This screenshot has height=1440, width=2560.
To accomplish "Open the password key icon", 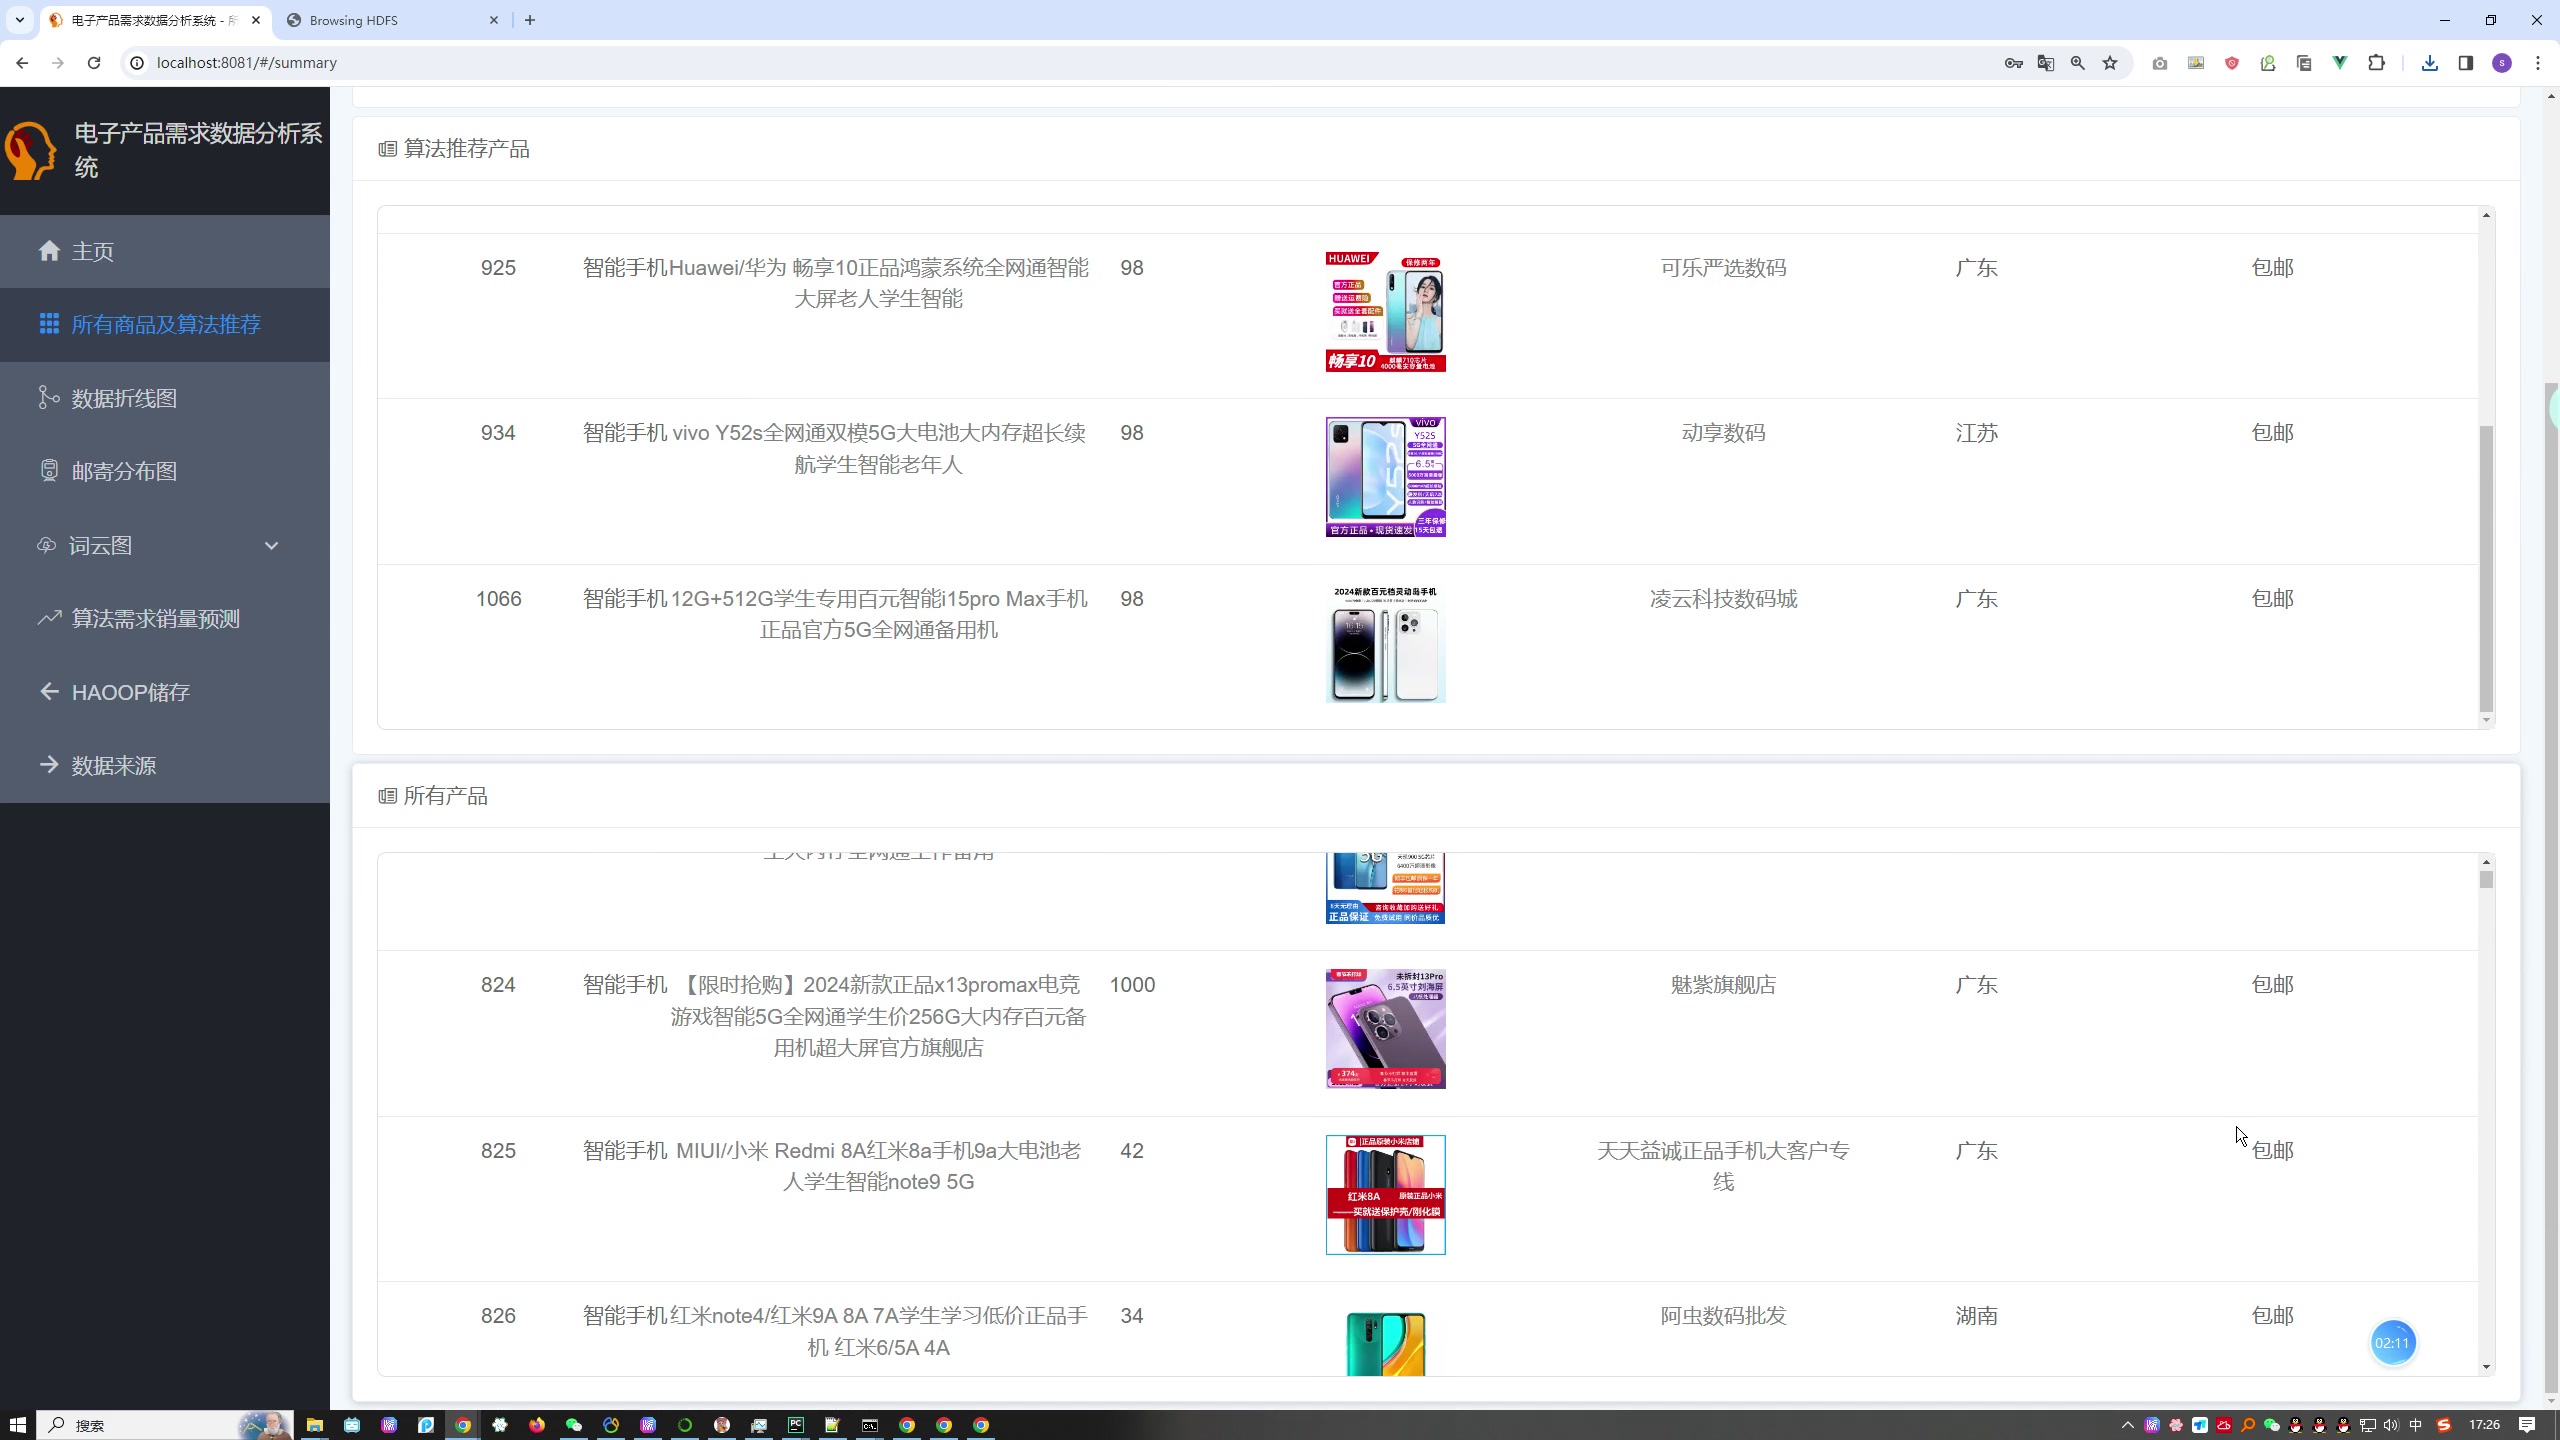I will [x=2014, y=63].
